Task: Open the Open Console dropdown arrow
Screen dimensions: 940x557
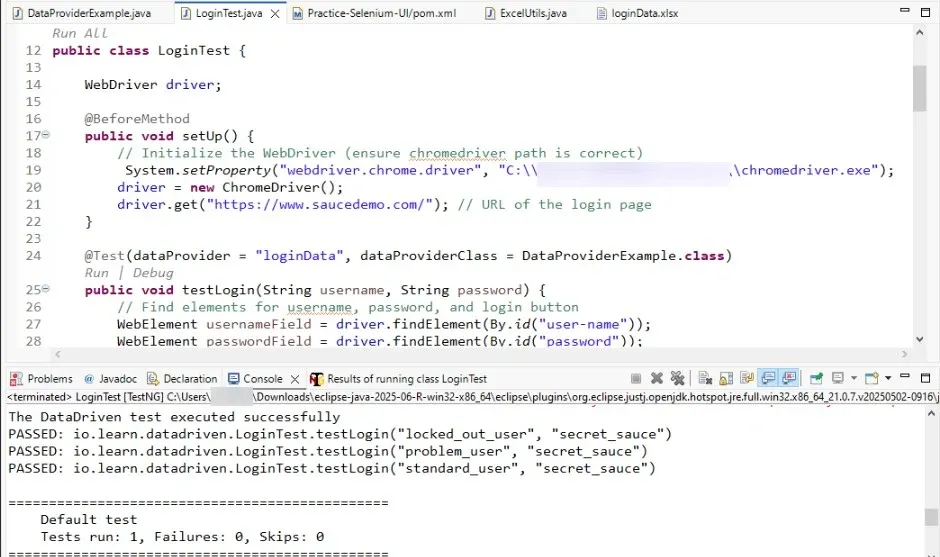Action: [888, 378]
